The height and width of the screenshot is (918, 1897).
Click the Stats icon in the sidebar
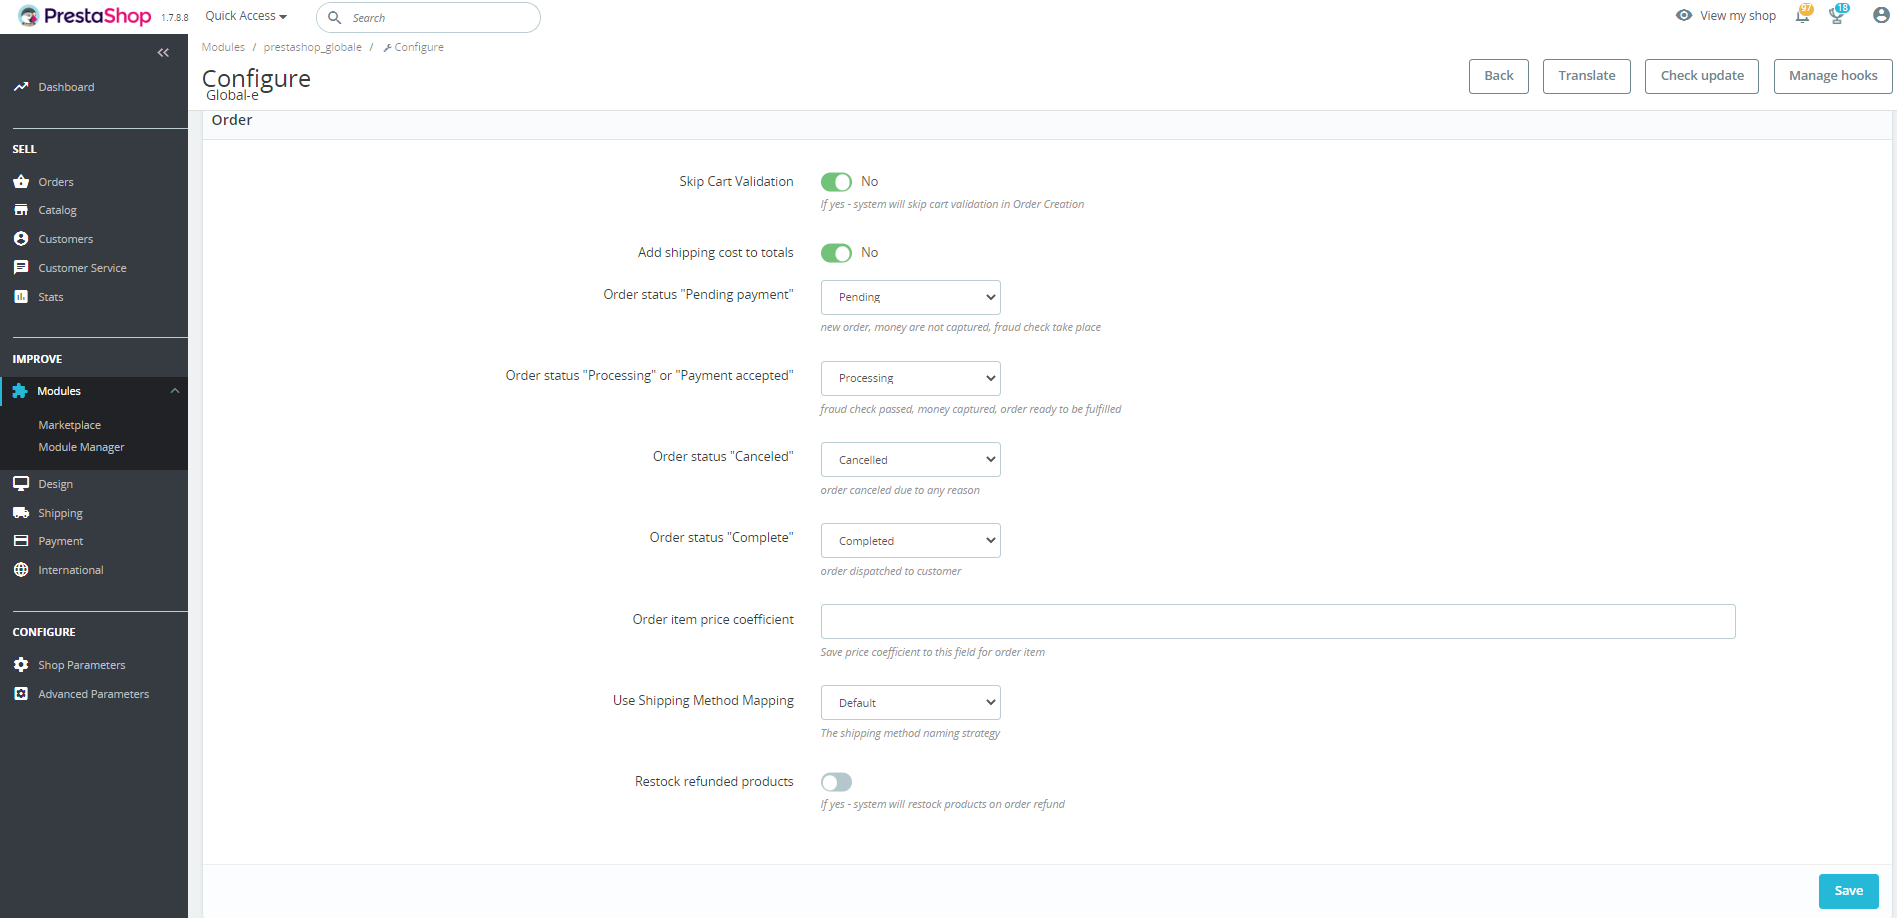22,296
